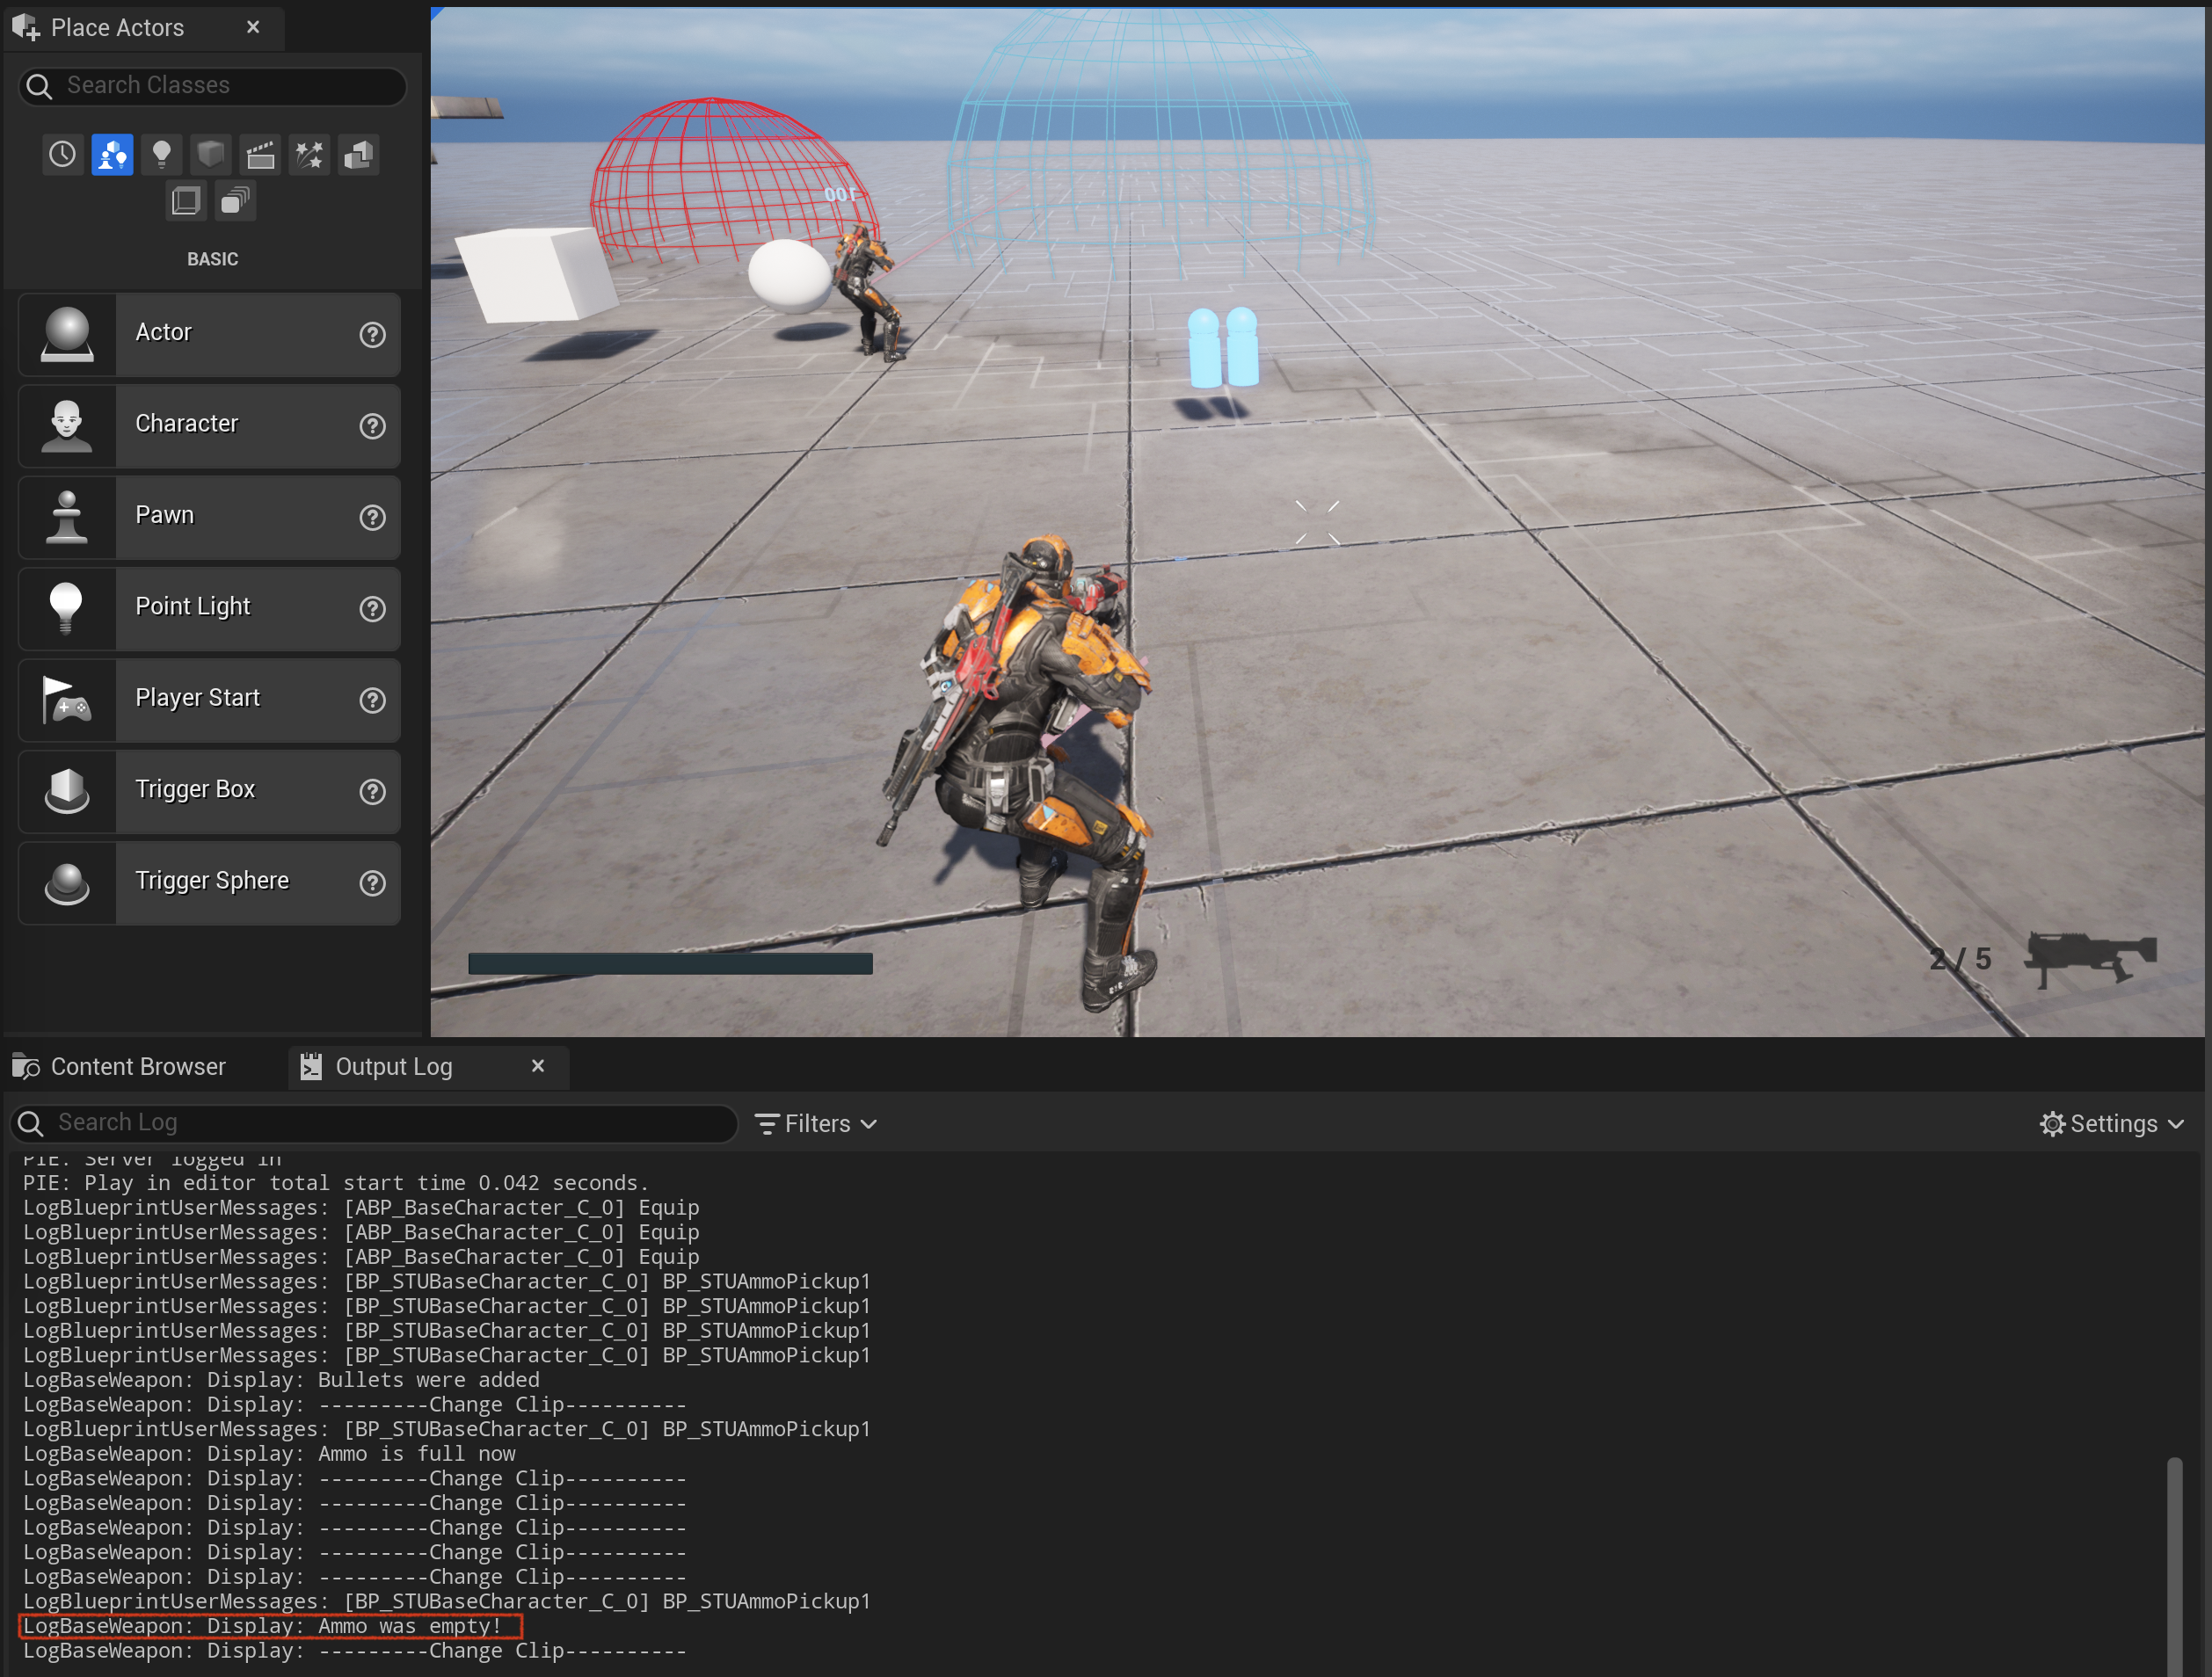Close the Output Log tab
Image resolution: width=2212 pixels, height=1677 pixels.
tap(538, 1066)
